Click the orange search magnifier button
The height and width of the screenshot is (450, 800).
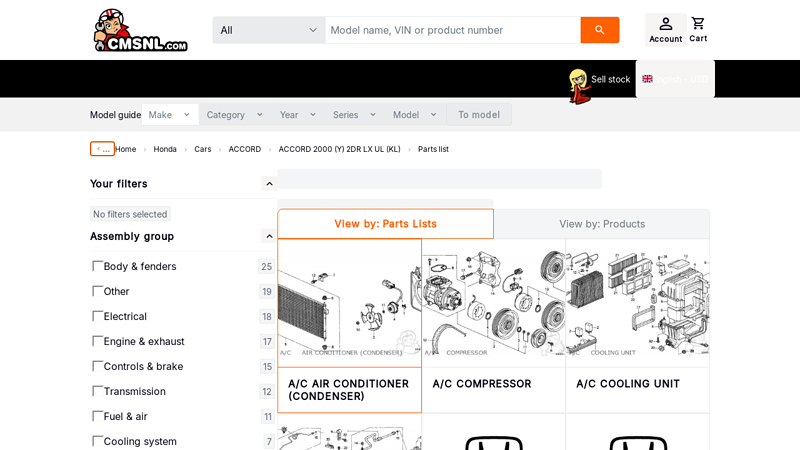(599, 30)
